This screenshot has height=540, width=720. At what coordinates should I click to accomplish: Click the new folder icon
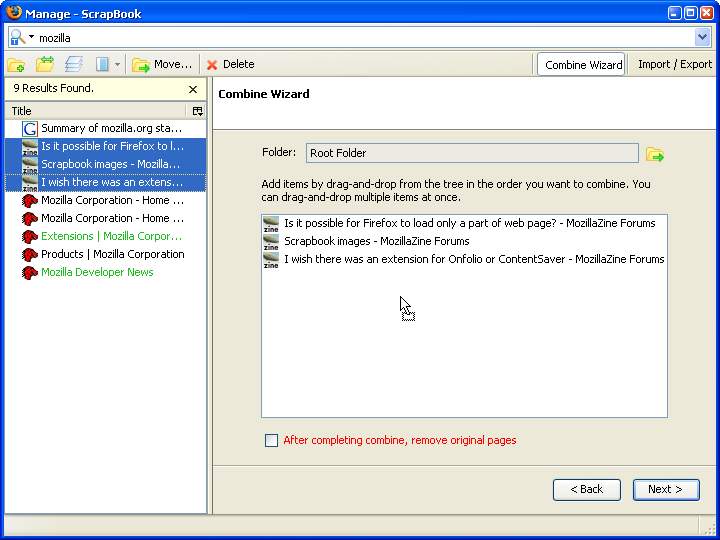17,65
